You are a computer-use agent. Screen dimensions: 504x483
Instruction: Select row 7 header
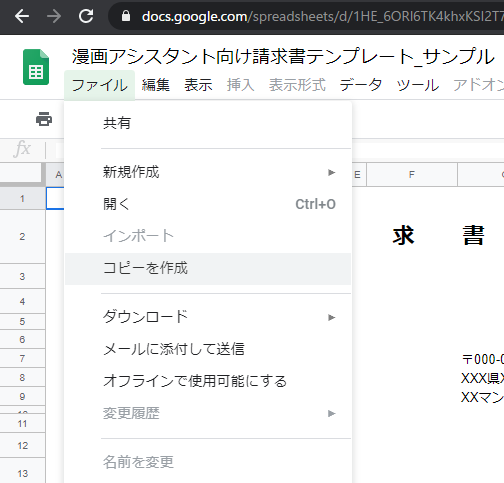click(22, 359)
